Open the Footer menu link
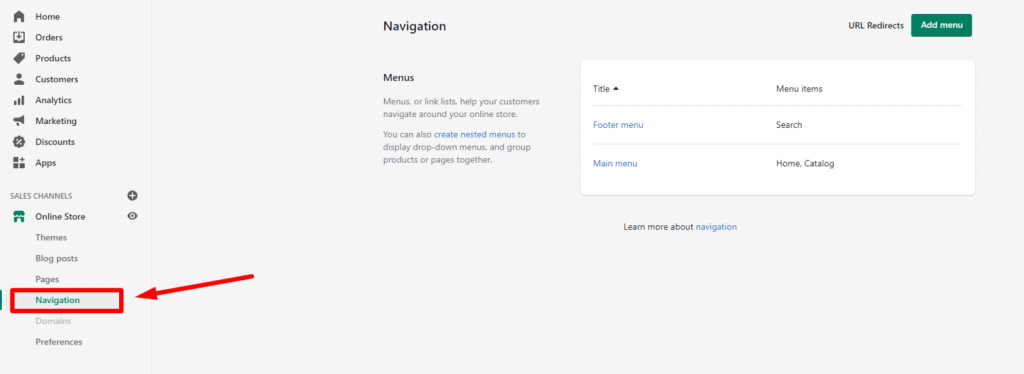The width and height of the screenshot is (1024, 374). 618,125
